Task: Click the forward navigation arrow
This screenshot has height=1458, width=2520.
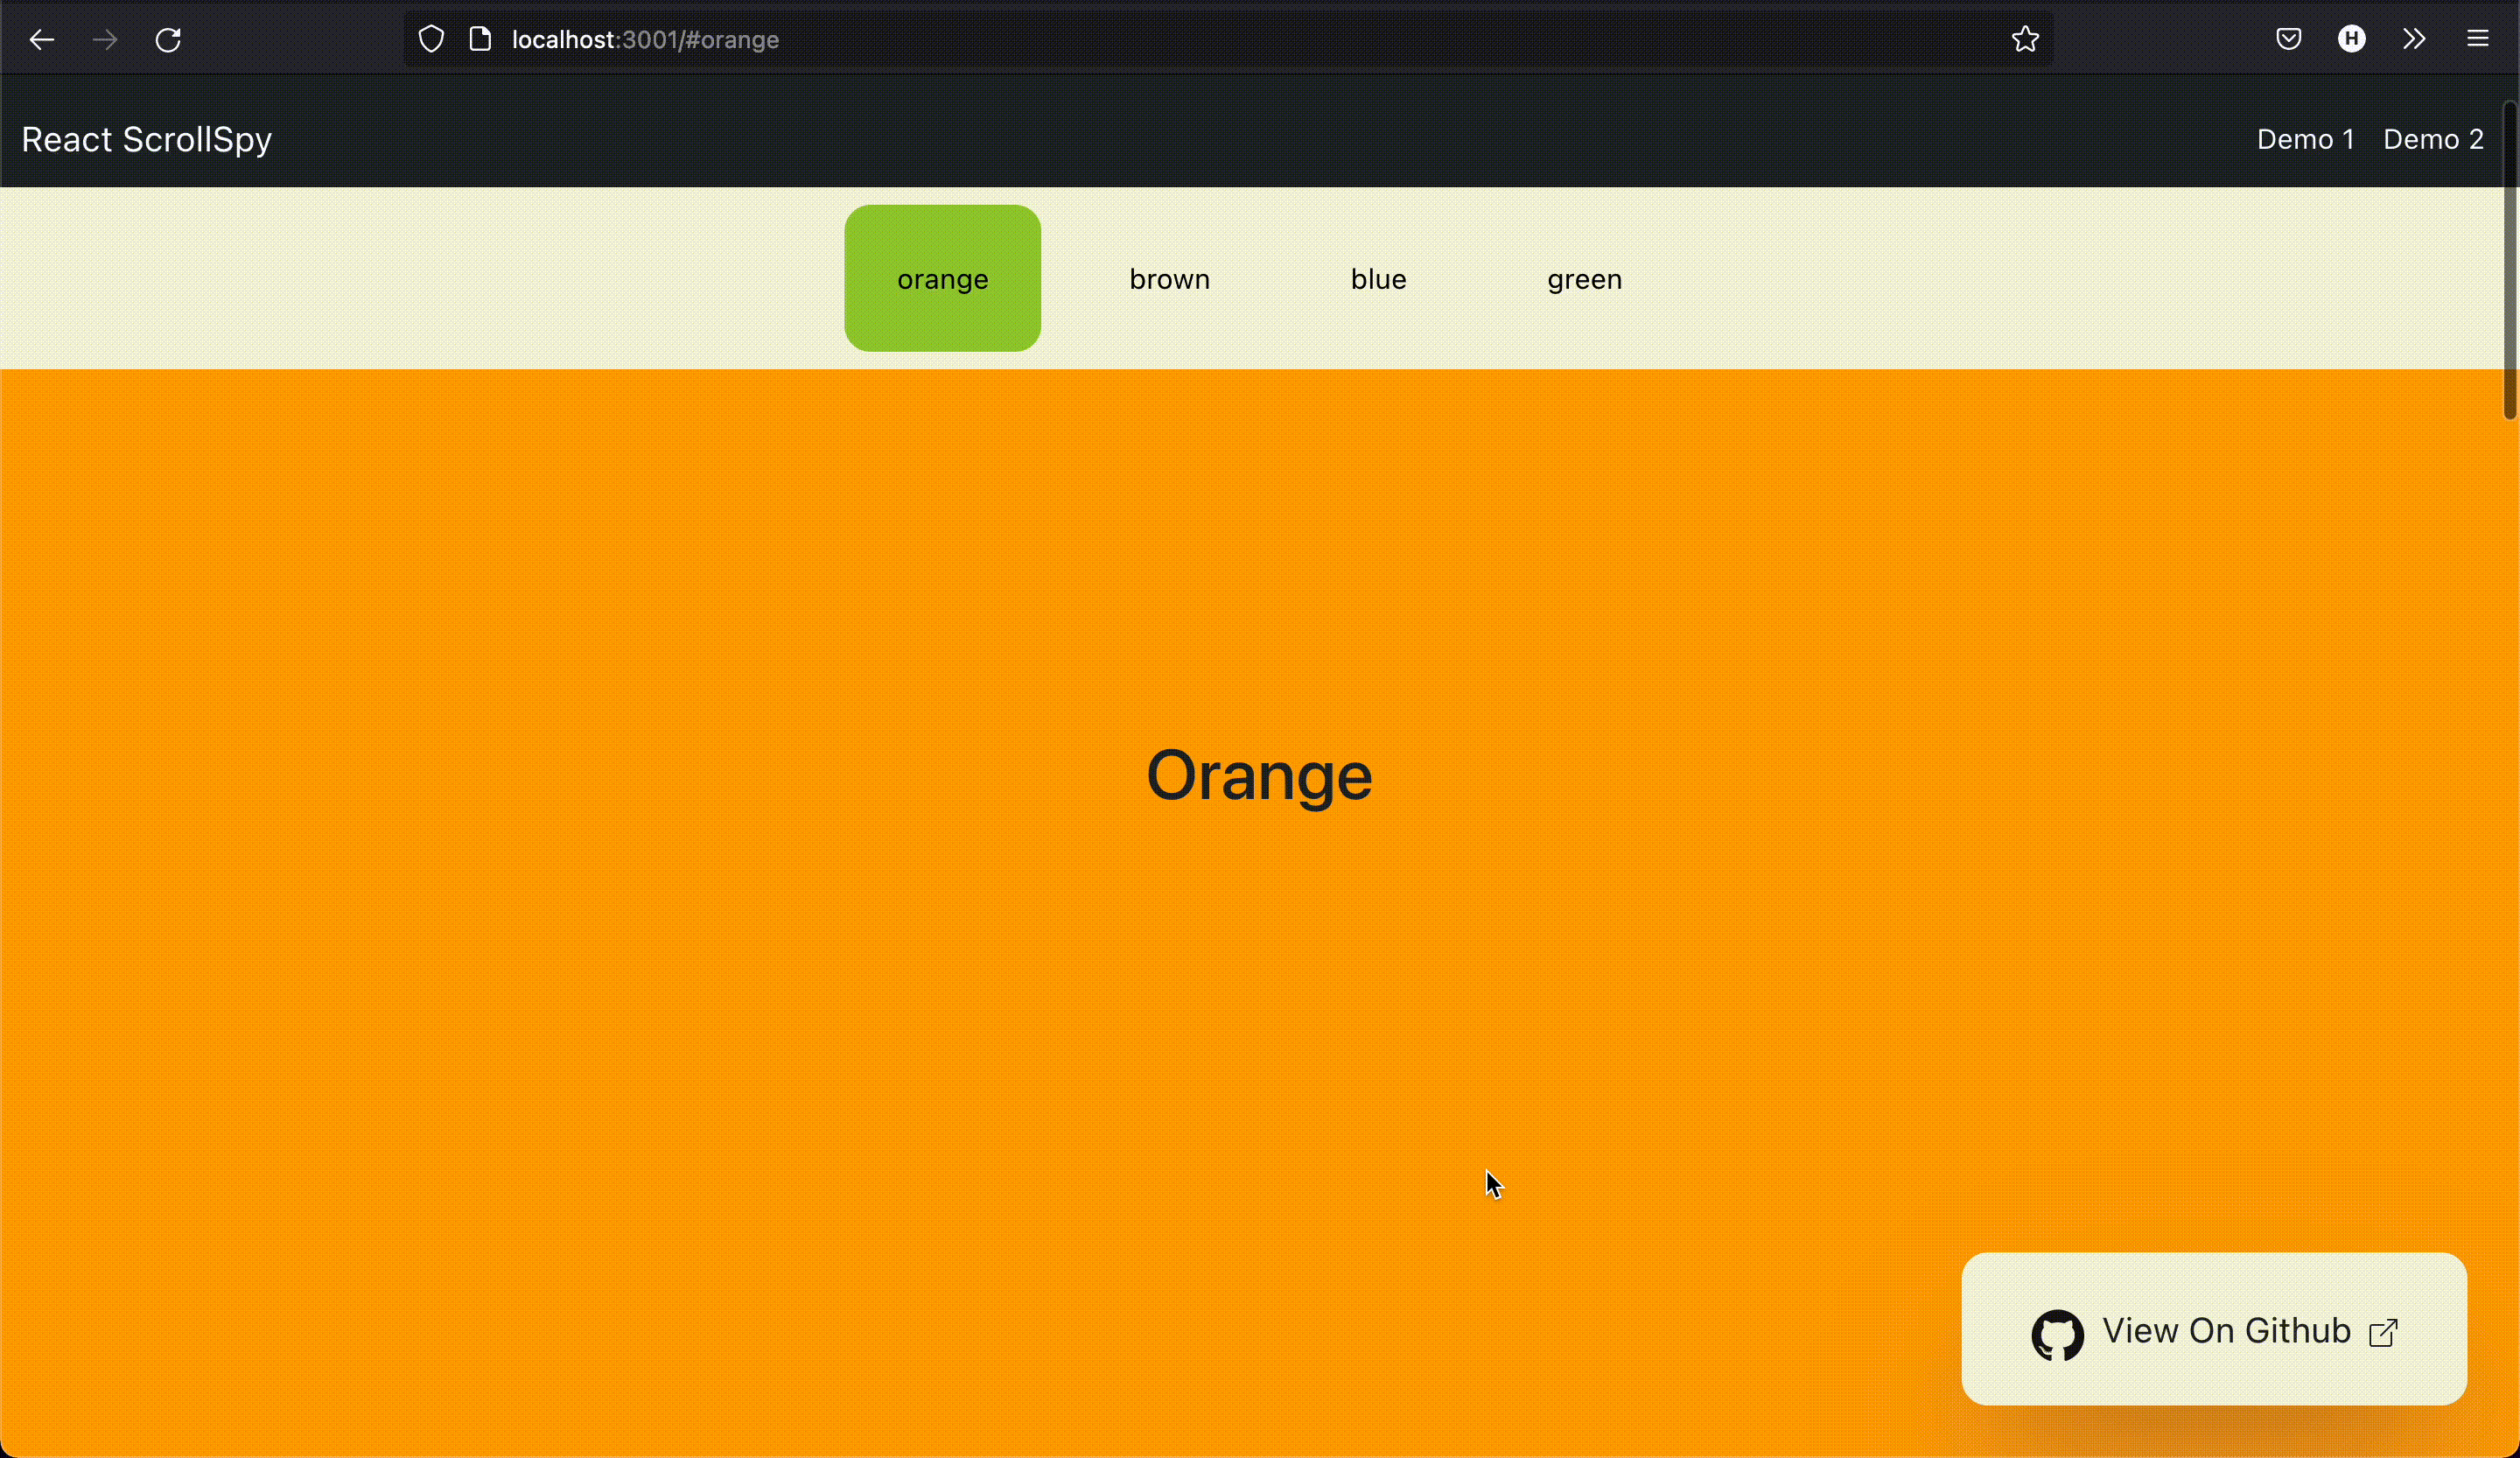Action: point(105,40)
